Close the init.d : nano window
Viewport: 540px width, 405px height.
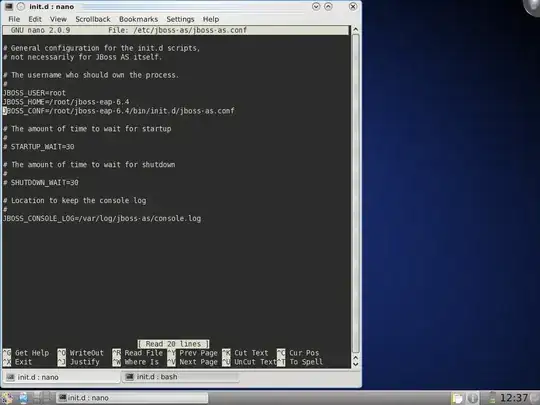pyautogui.click(x=353, y=7)
